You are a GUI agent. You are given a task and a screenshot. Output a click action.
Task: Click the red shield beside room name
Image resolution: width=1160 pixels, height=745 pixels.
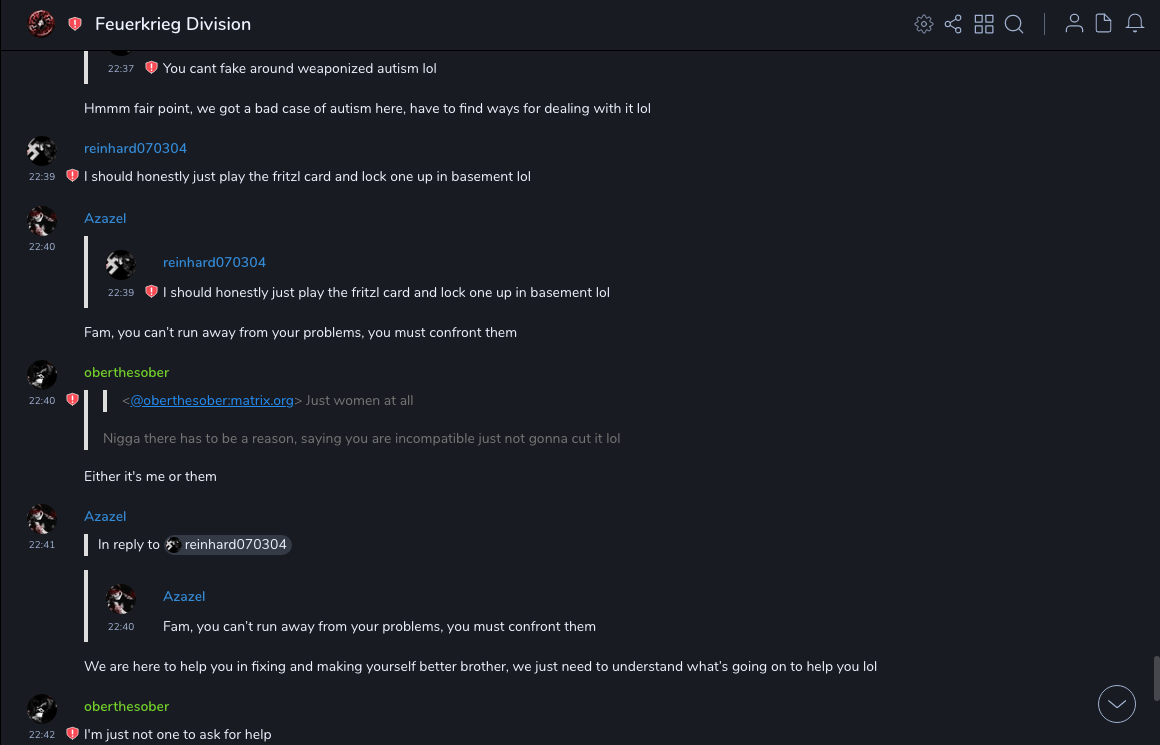coord(75,24)
